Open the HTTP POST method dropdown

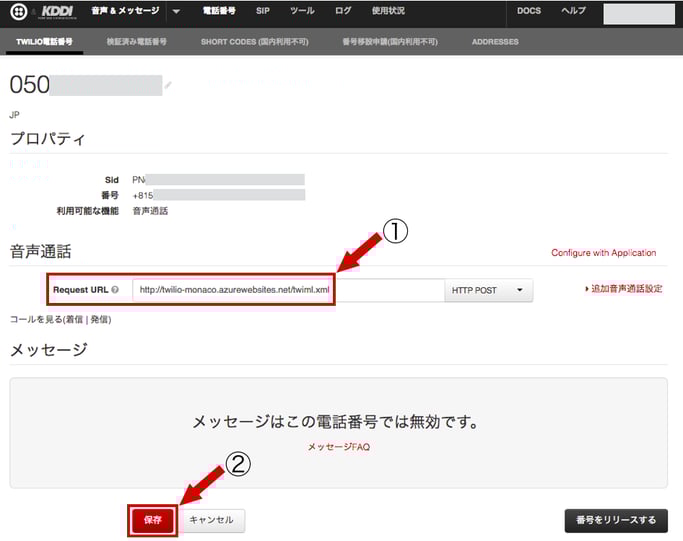click(x=488, y=290)
